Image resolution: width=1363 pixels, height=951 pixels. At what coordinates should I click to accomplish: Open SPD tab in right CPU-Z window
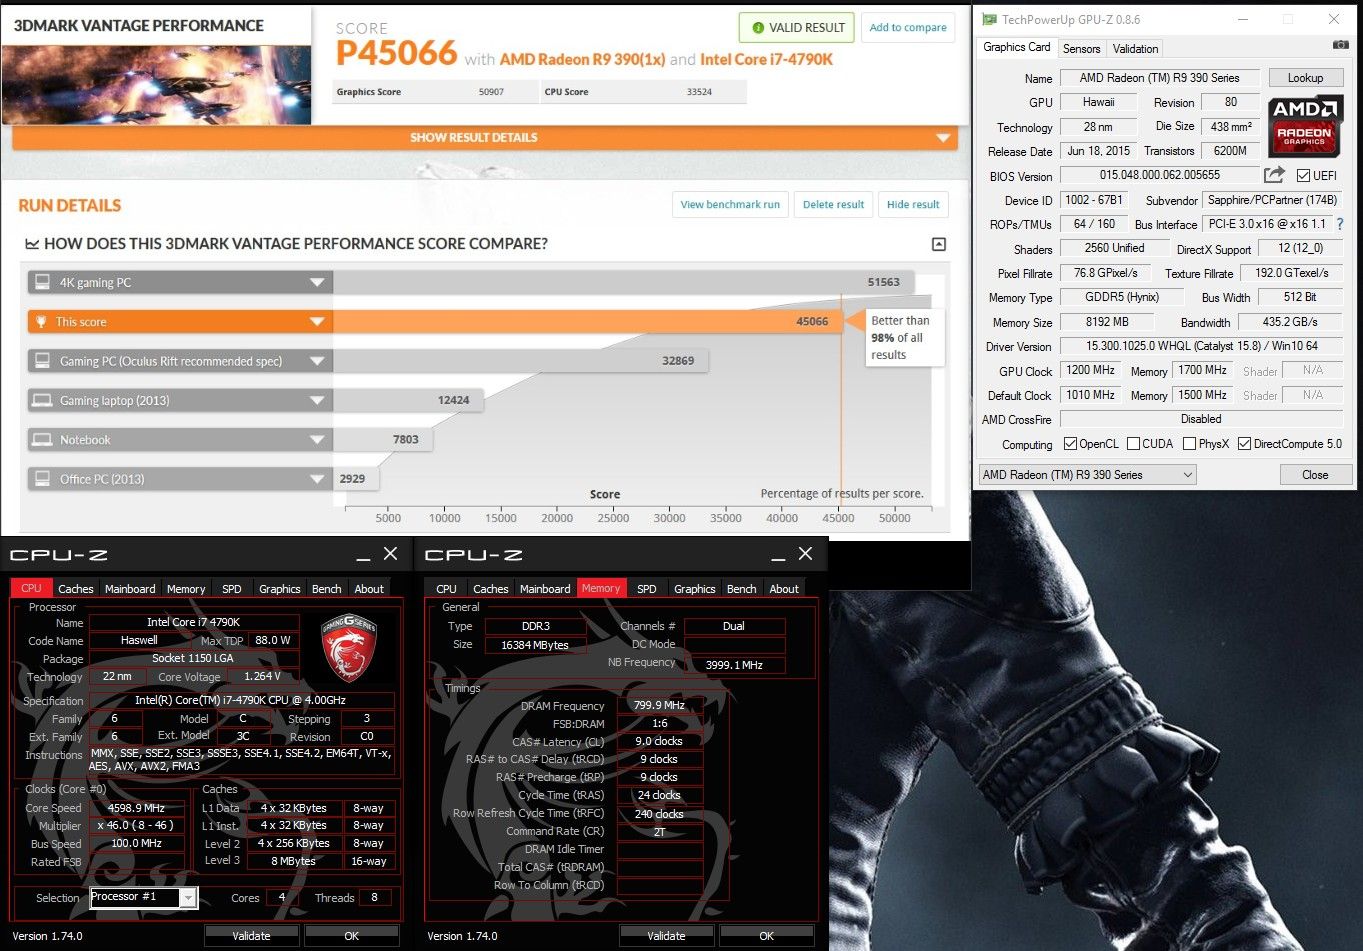point(647,589)
